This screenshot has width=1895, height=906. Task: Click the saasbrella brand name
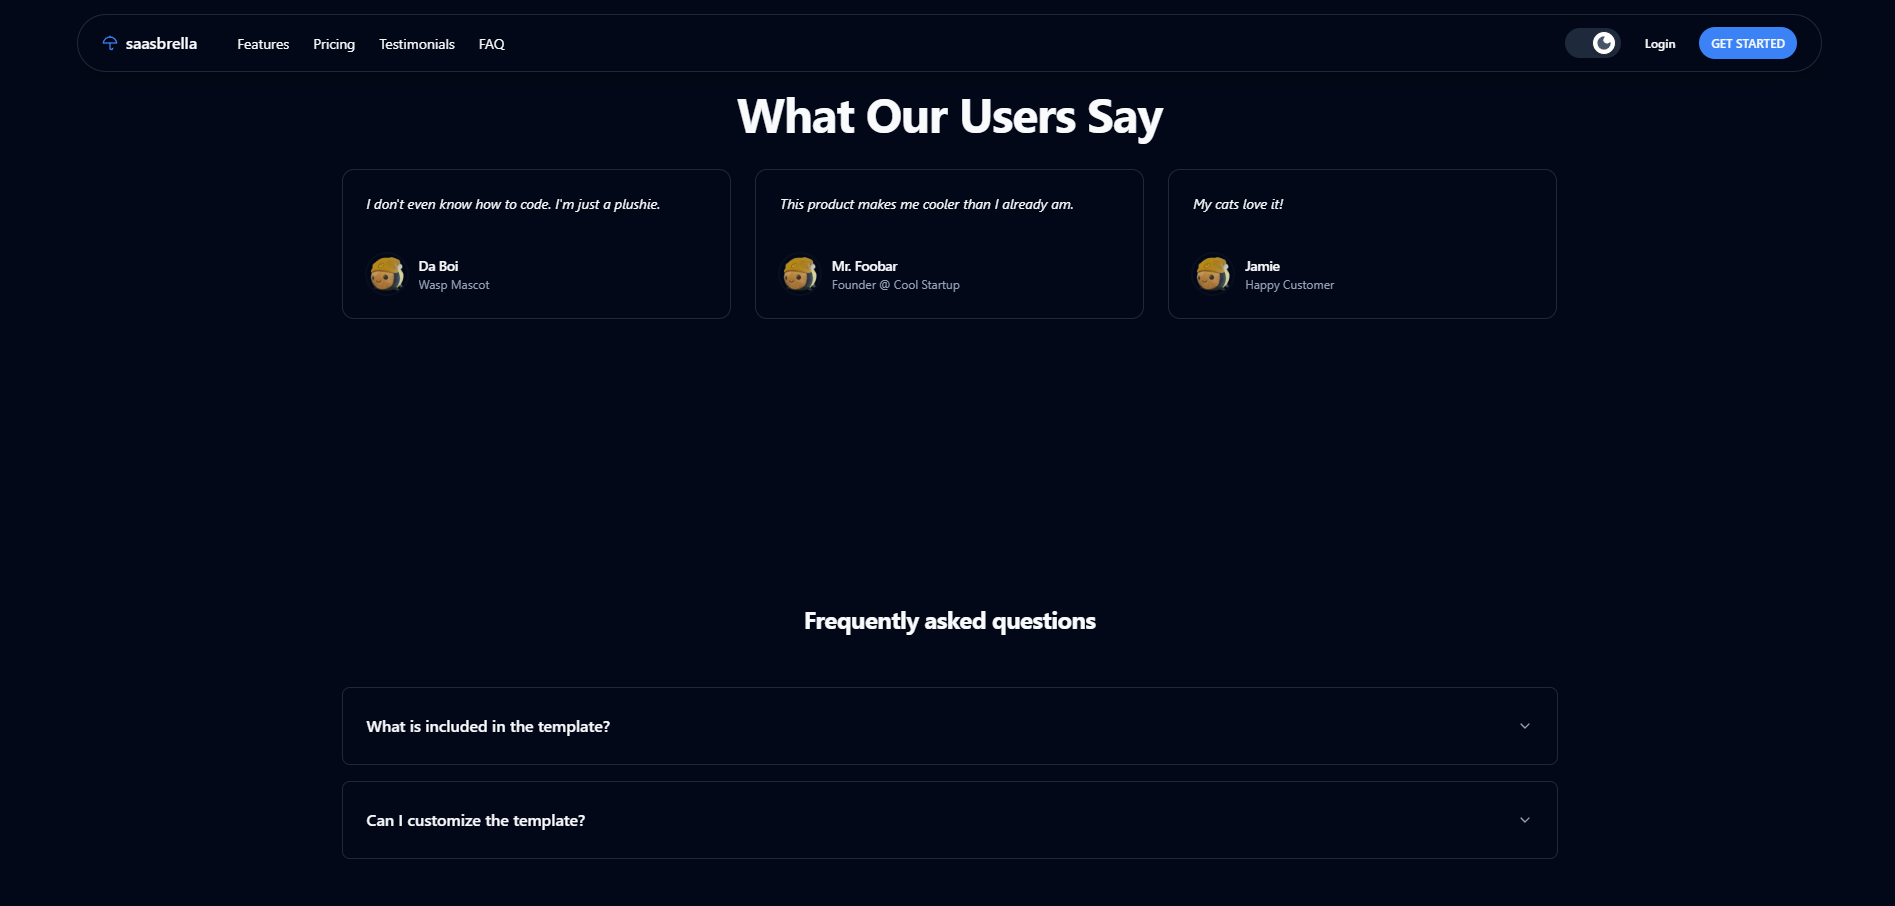pos(161,44)
